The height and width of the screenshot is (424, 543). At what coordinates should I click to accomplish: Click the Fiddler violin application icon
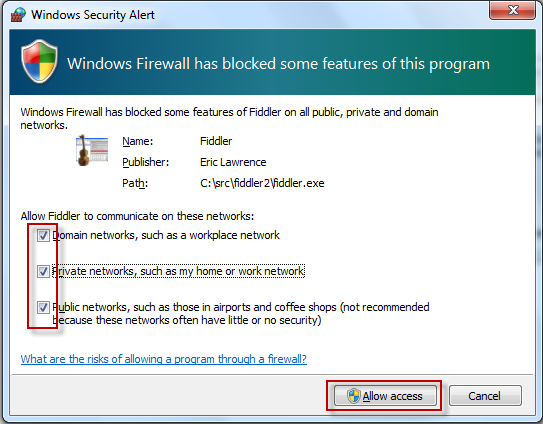point(92,150)
